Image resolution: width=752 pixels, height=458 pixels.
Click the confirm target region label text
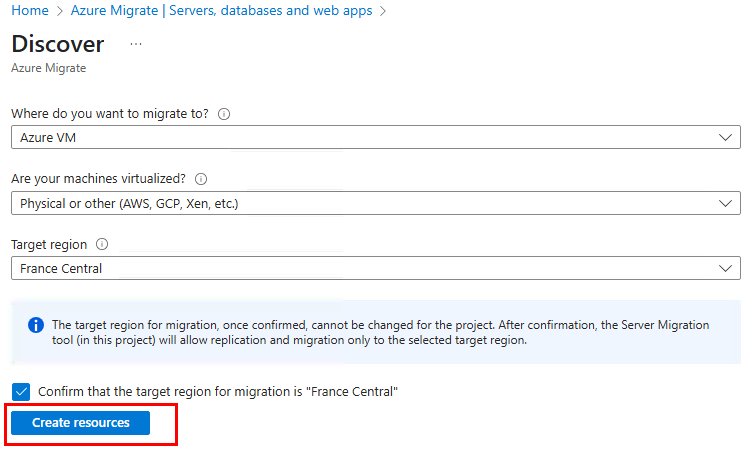pos(218,392)
